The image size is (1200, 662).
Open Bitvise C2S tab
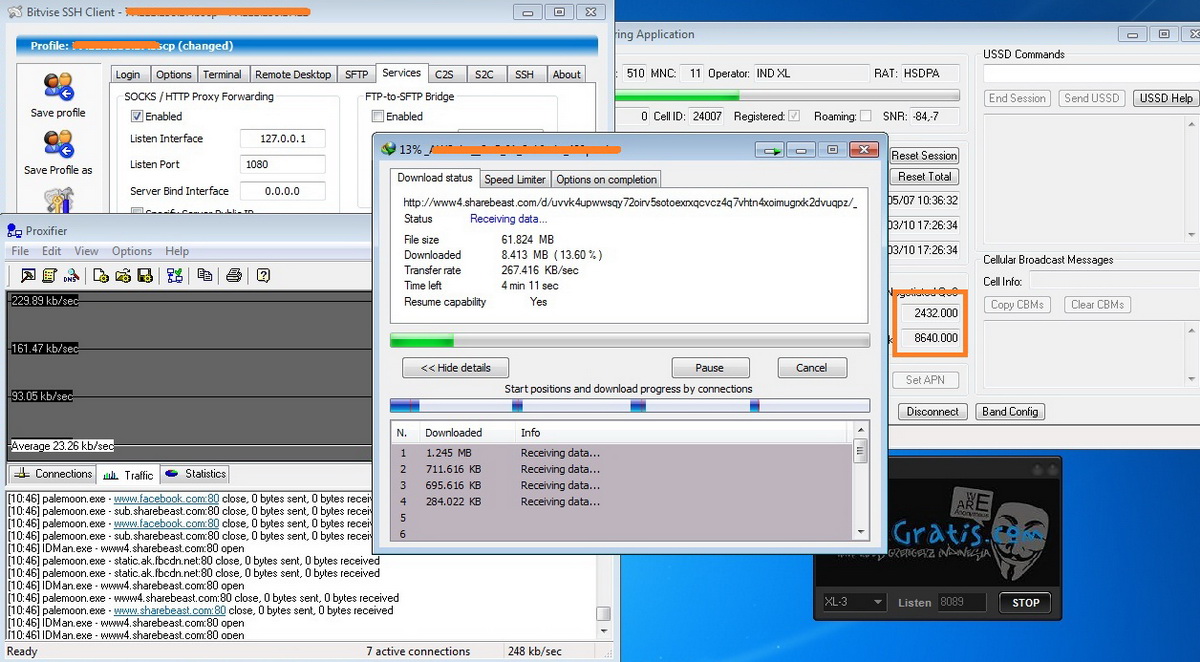pos(444,74)
